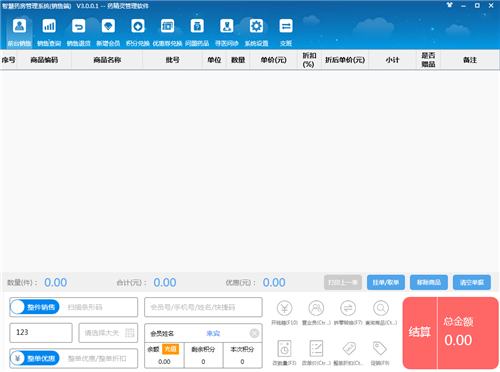Open the 问题药品 problem drugs tab

pos(197,33)
